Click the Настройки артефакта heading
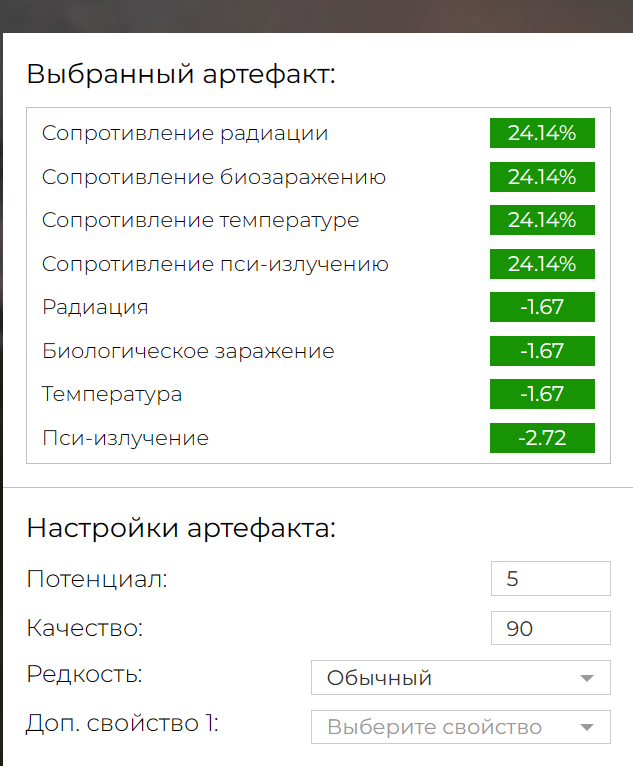Screen dimensions: 633x766 [x=181, y=528]
